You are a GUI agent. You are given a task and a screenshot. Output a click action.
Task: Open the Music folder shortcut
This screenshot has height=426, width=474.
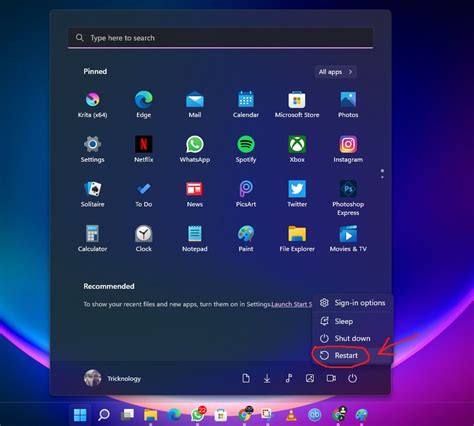coord(289,378)
